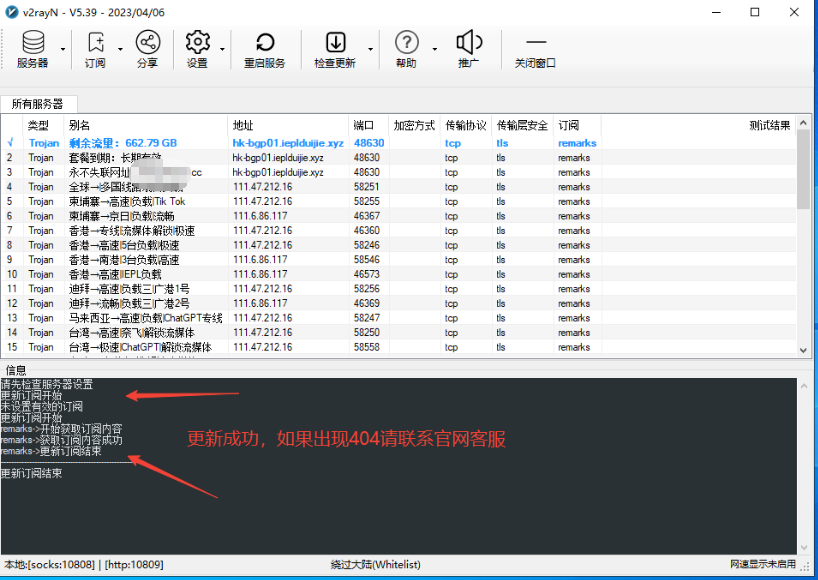The height and width of the screenshot is (580, 818).
Task: Click the 测试结果 column header
Action: 769,126
